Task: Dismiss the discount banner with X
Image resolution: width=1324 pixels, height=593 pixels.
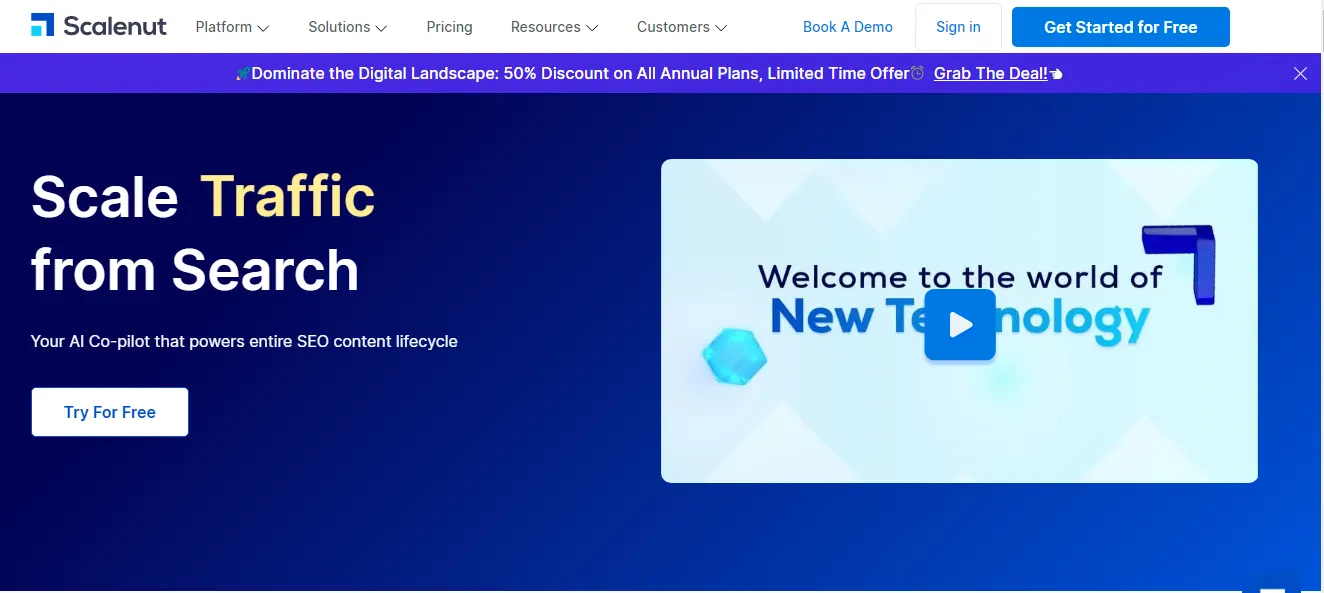Action: click(x=1300, y=73)
